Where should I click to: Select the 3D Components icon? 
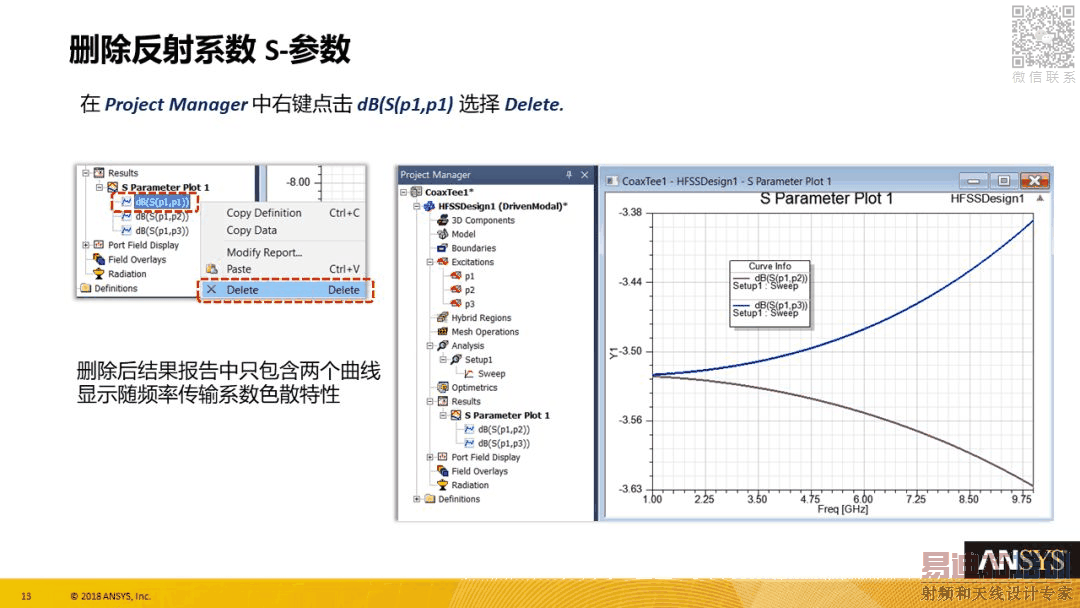(443, 220)
